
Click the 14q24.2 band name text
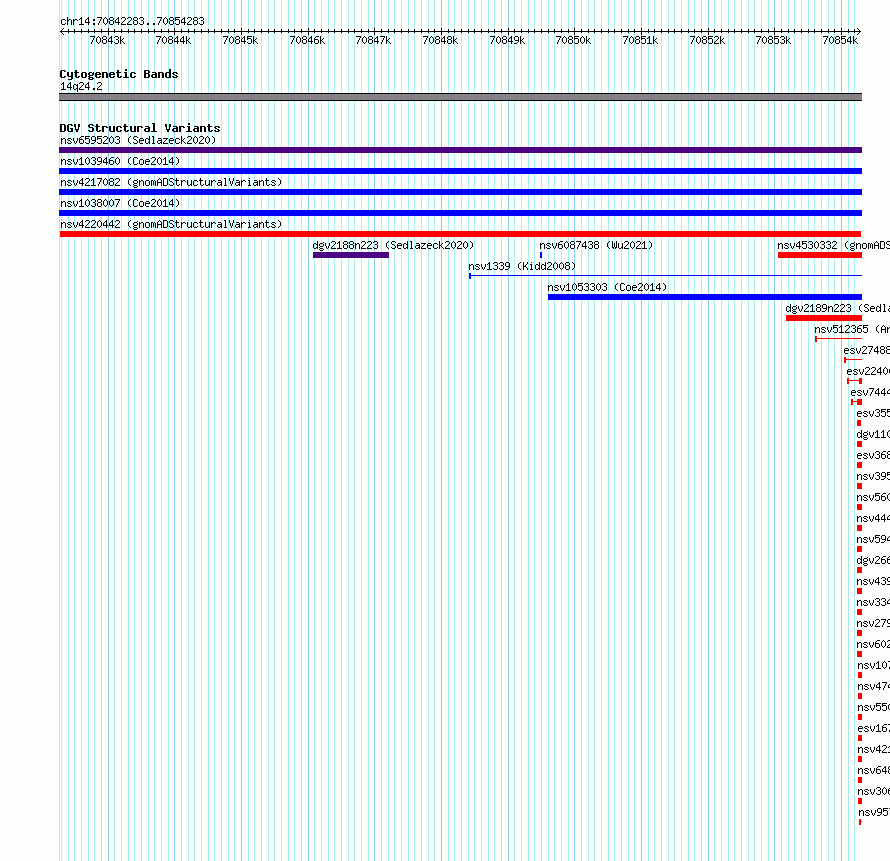pyautogui.click(x=81, y=86)
